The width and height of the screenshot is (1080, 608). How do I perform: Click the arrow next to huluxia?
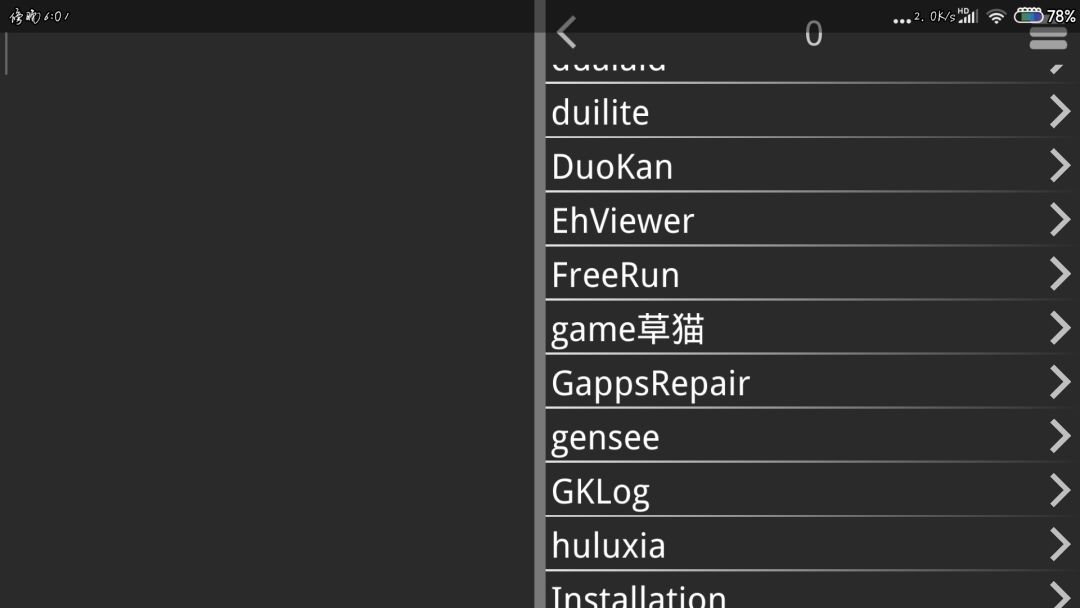click(x=1060, y=545)
